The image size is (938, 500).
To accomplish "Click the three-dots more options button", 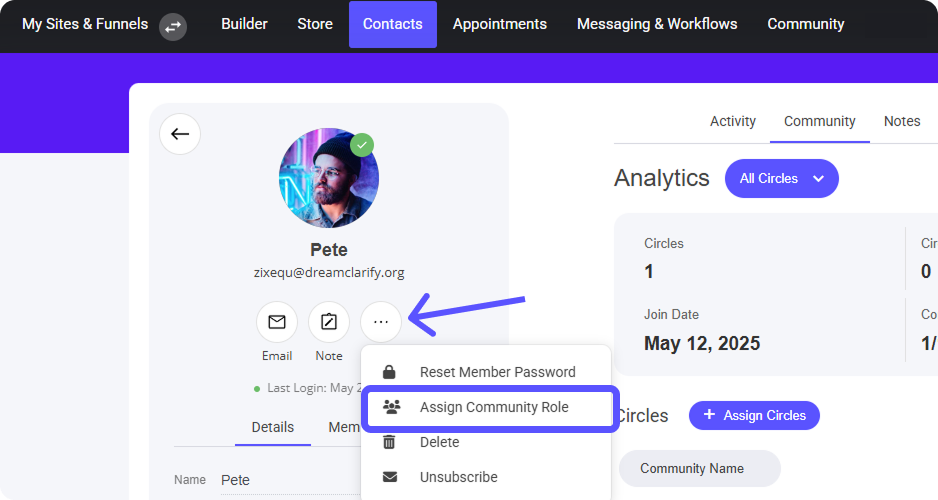I will (381, 322).
